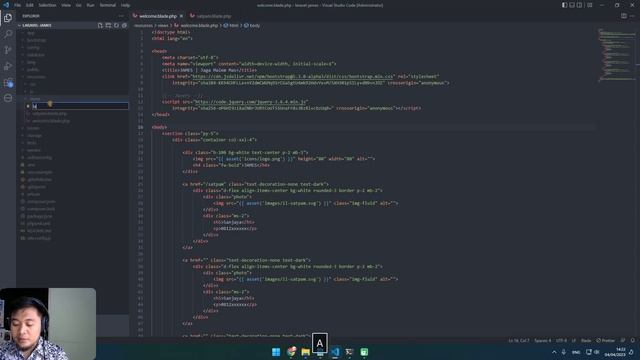Open the Search view in activity bar

point(8,34)
